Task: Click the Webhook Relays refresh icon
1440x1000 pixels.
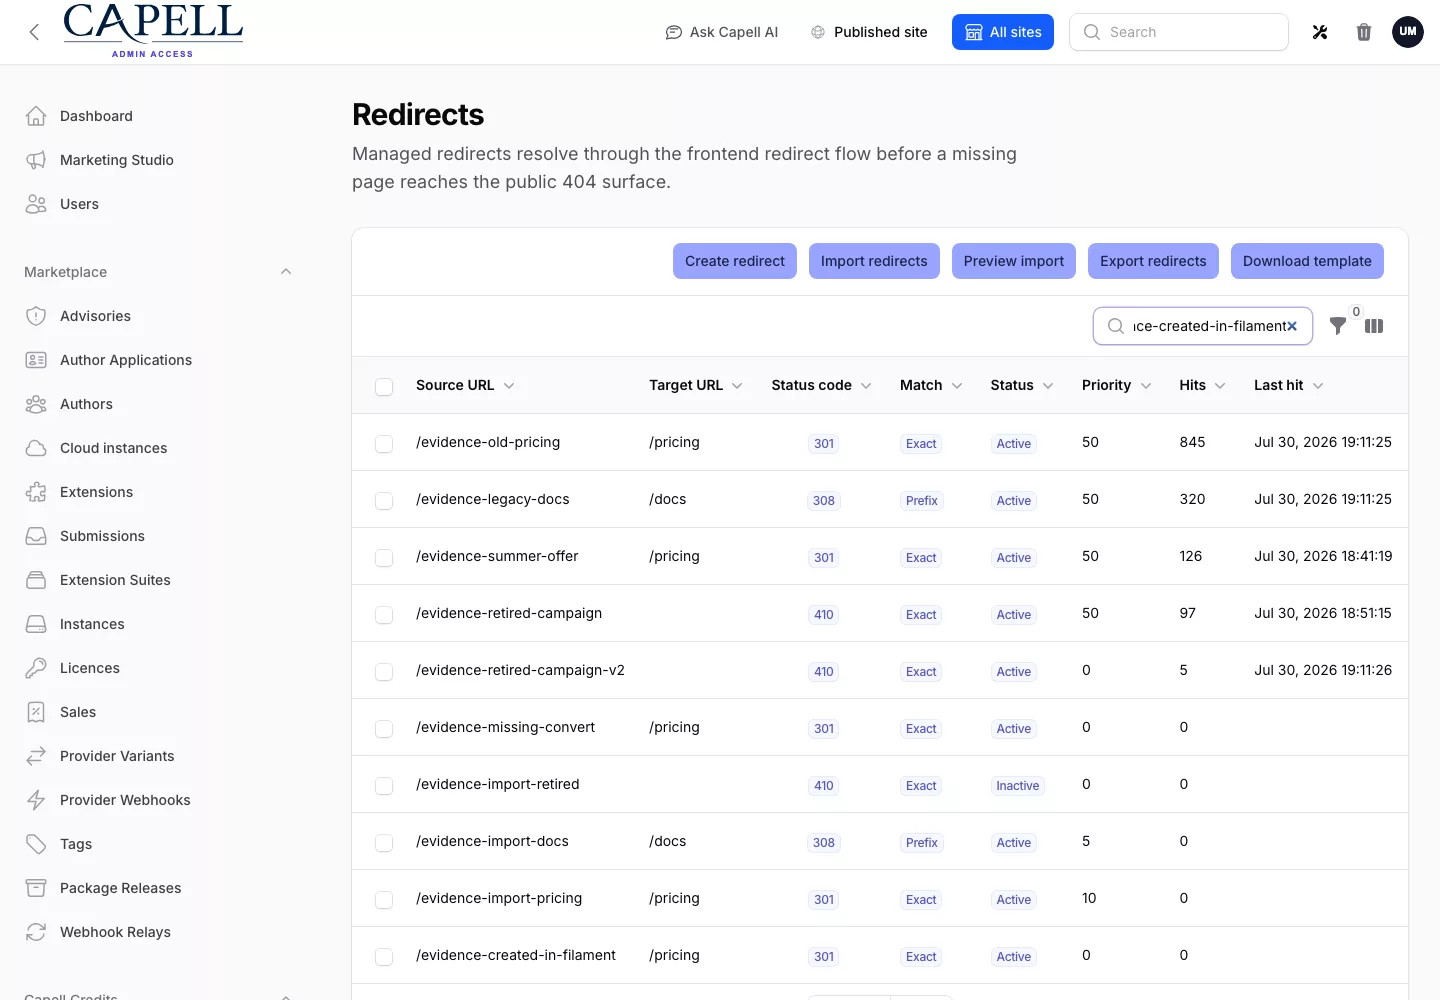Action: click(x=36, y=932)
